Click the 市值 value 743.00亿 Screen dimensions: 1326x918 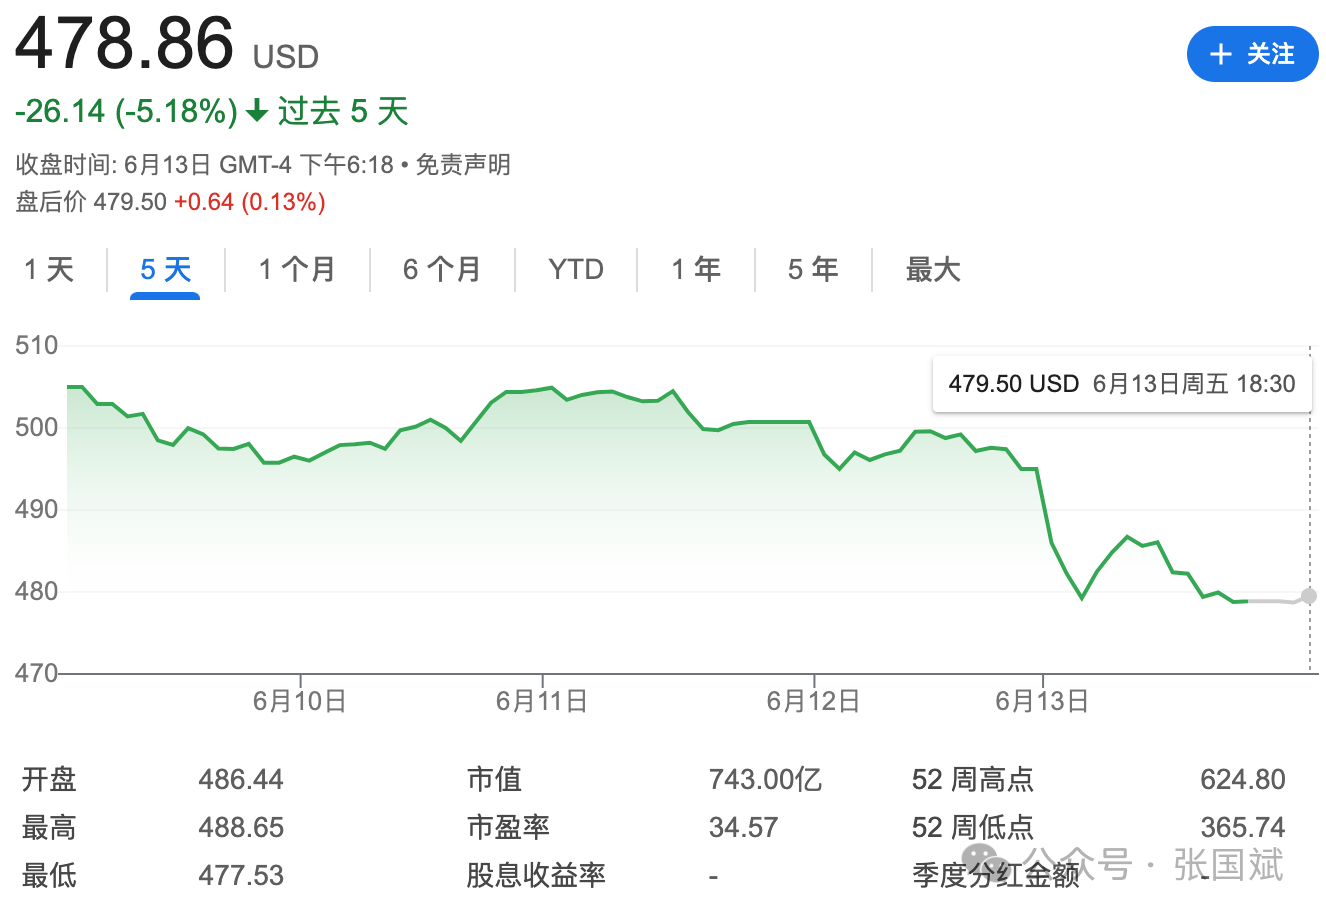pyautogui.click(x=765, y=780)
